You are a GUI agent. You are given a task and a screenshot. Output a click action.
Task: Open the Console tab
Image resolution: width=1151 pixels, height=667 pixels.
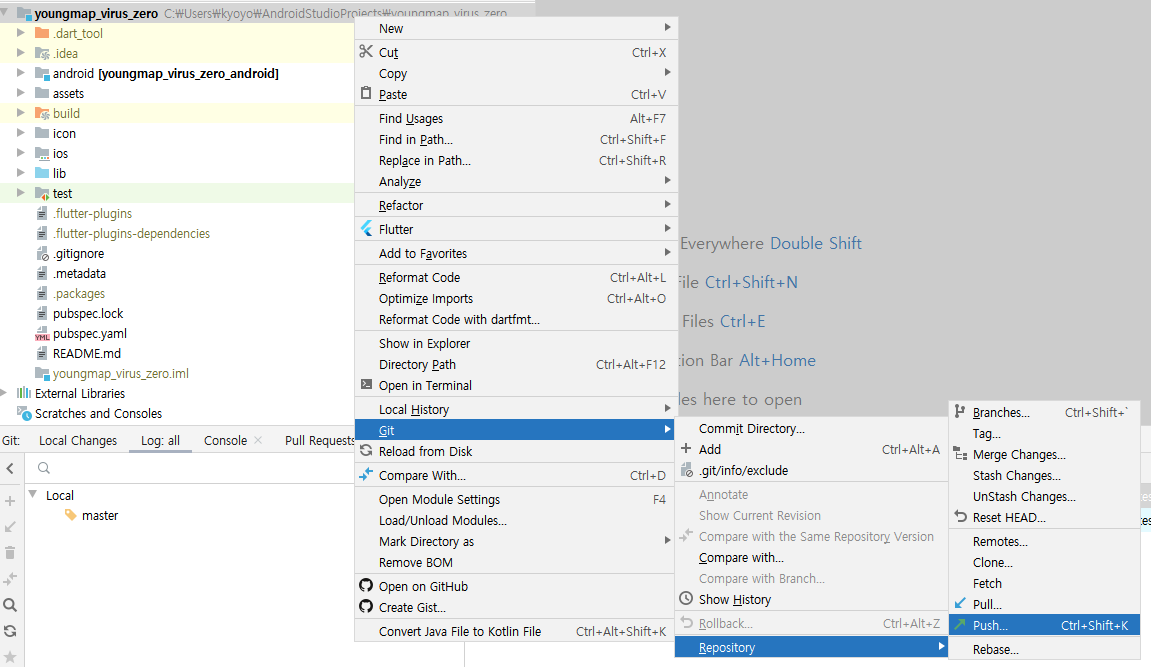(225, 440)
